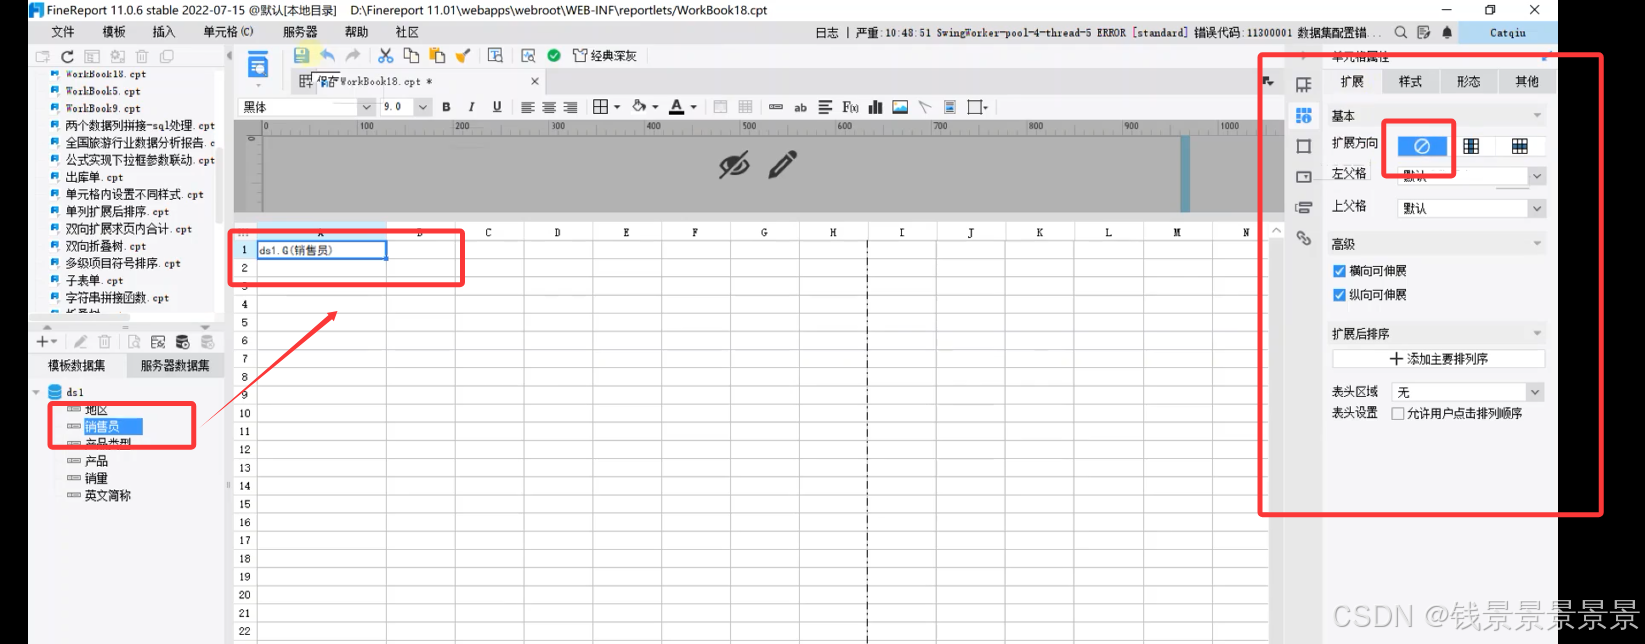This screenshot has width=1645, height=644.
Task: Toggle Italic formatting
Action: [471, 107]
